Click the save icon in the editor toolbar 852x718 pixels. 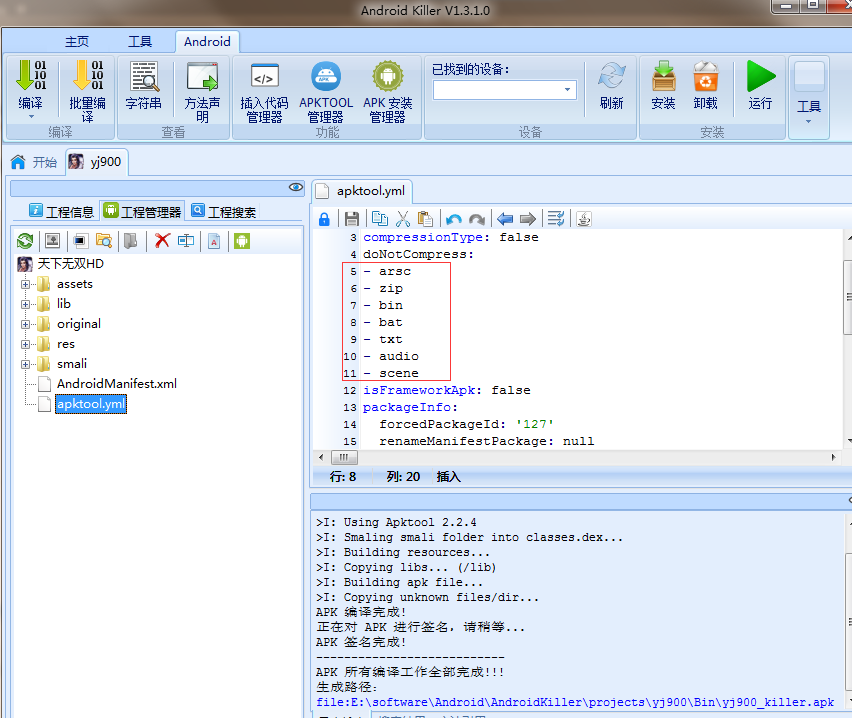[351, 219]
